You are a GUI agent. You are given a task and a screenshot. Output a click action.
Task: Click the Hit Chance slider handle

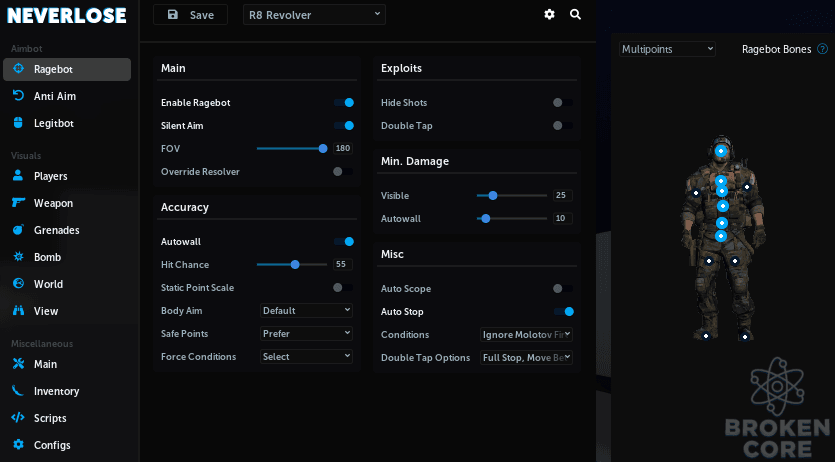coord(295,265)
